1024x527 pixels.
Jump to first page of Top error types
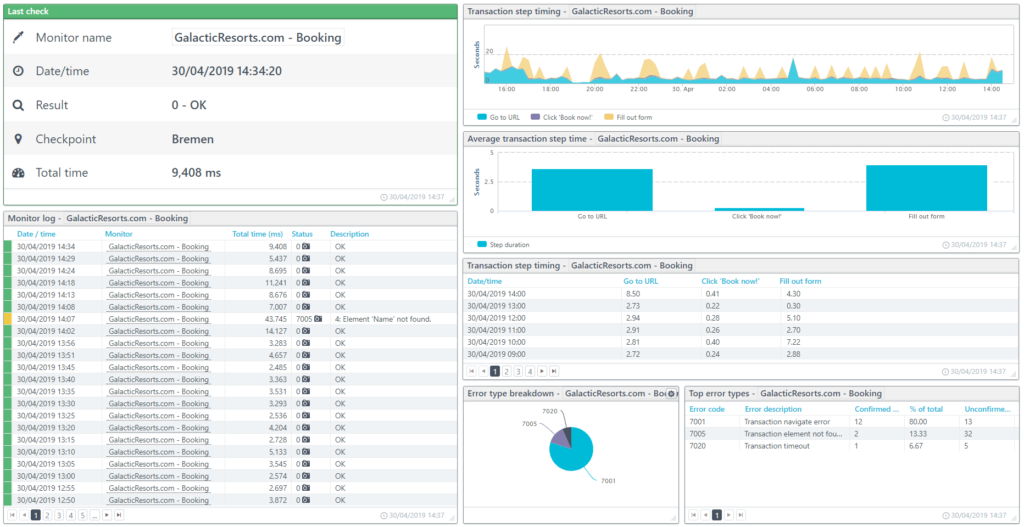pos(694,515)
